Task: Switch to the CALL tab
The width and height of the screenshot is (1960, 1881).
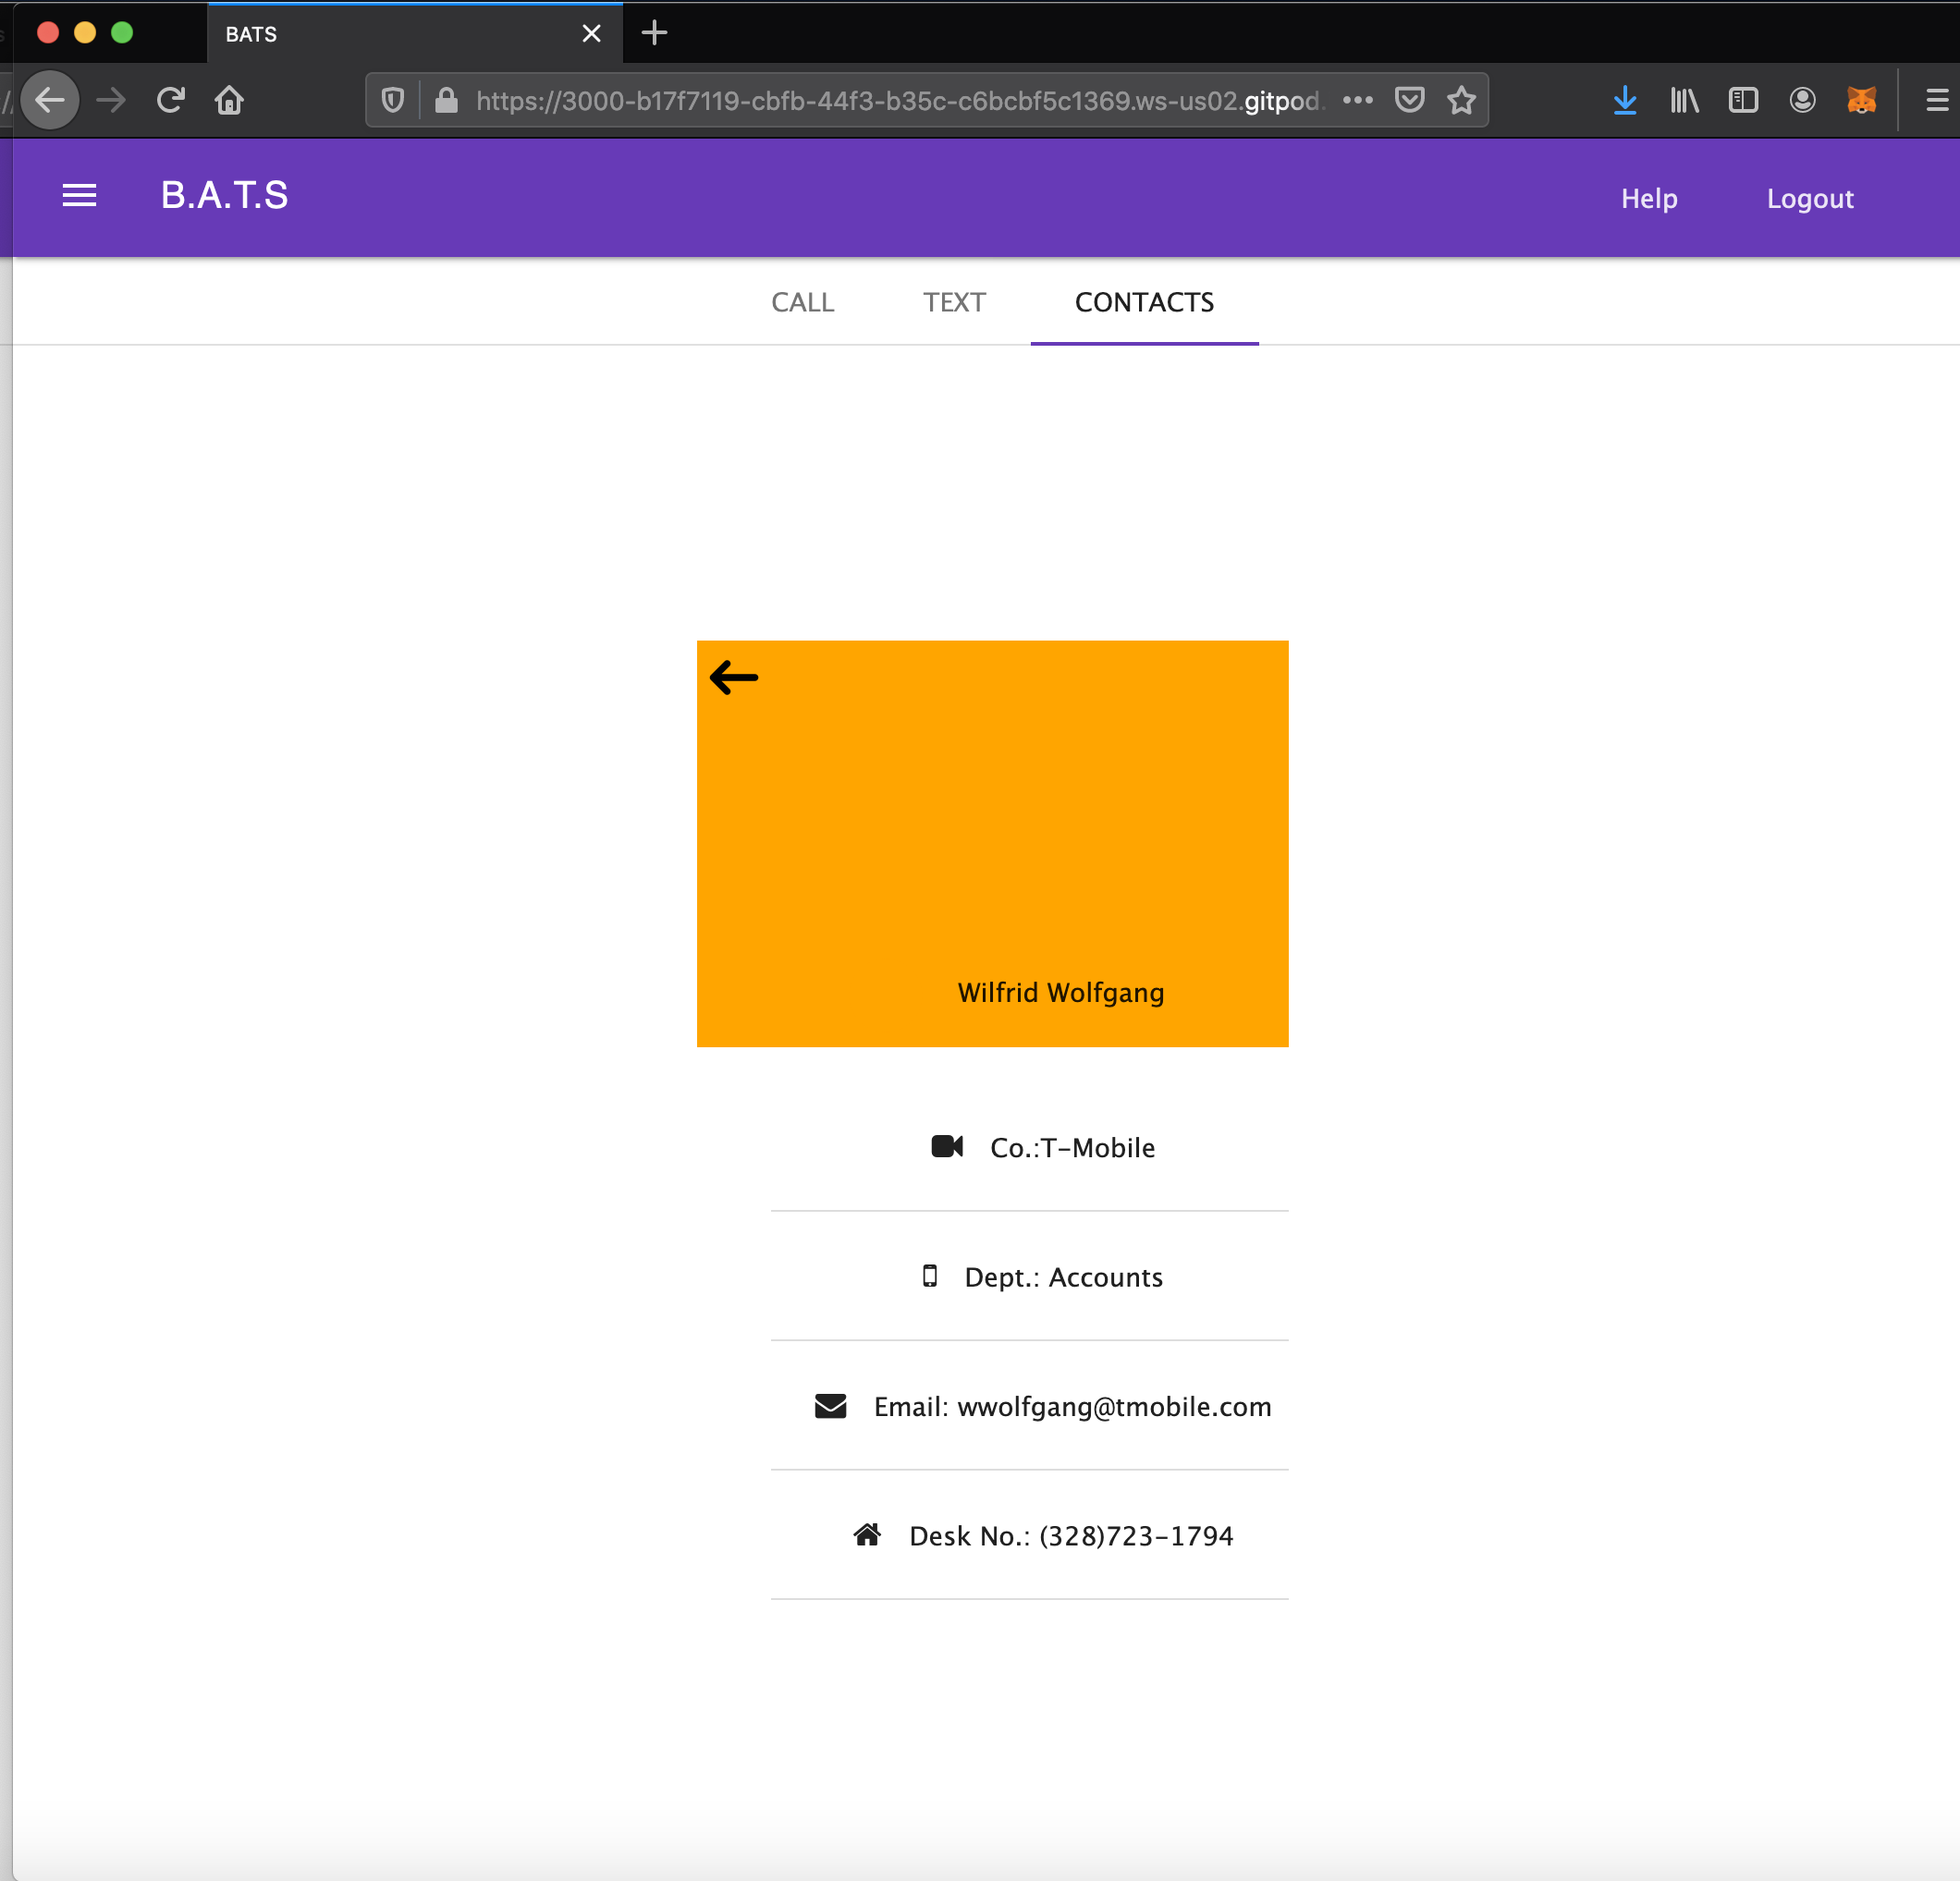Action: click(x=802, y=302)
